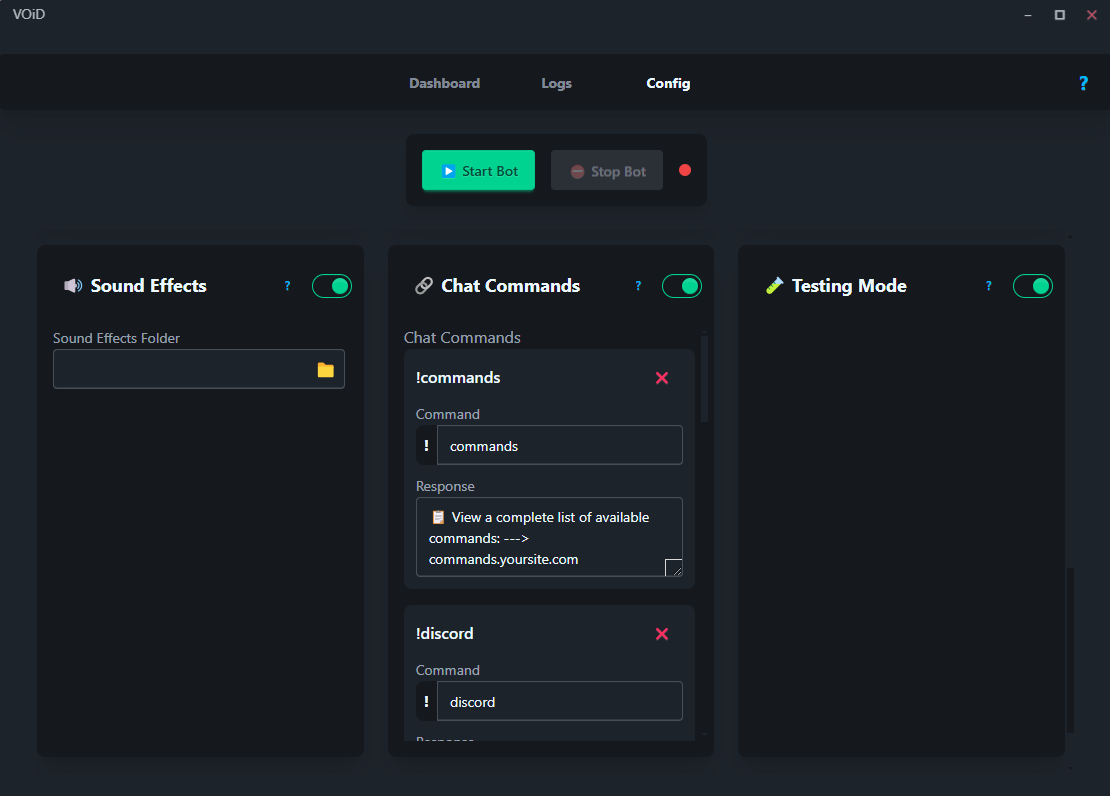Select the Config tab

click(x=668, y=84)
